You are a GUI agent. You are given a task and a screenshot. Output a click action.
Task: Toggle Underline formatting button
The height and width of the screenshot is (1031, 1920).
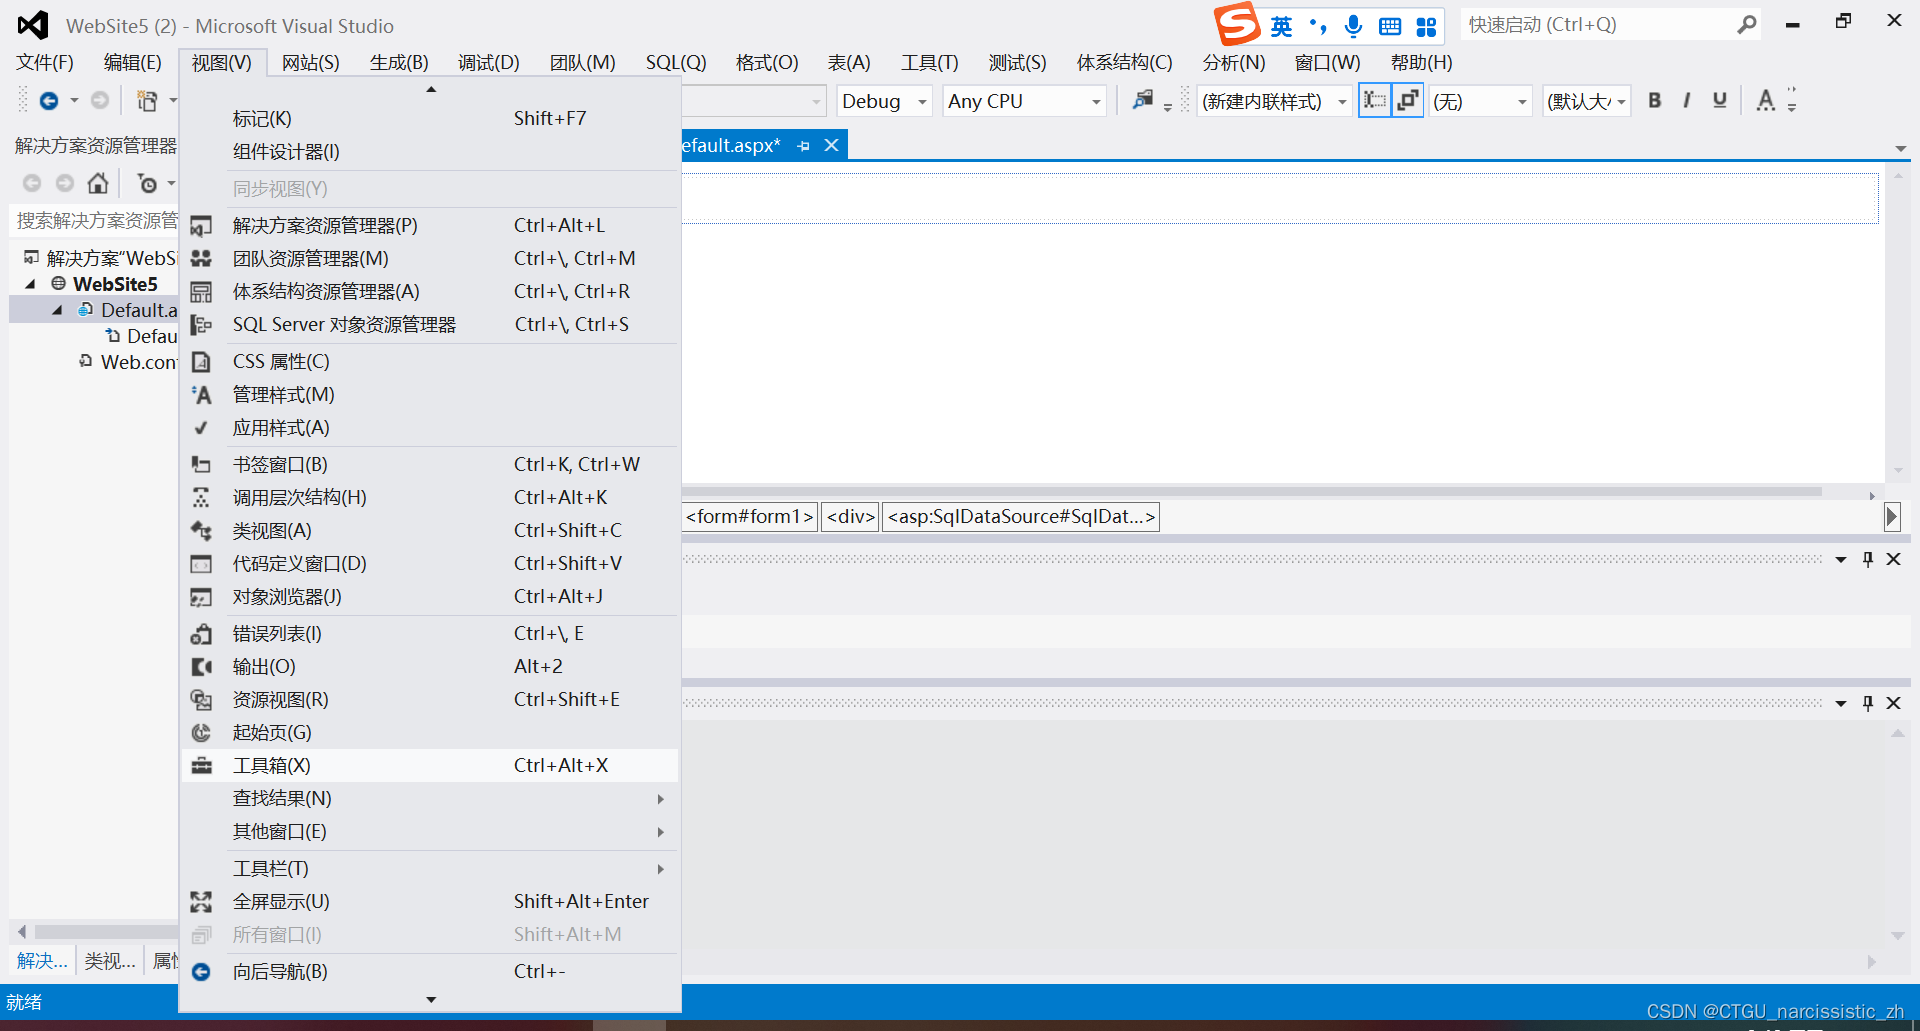click(x=1720, y=100)
